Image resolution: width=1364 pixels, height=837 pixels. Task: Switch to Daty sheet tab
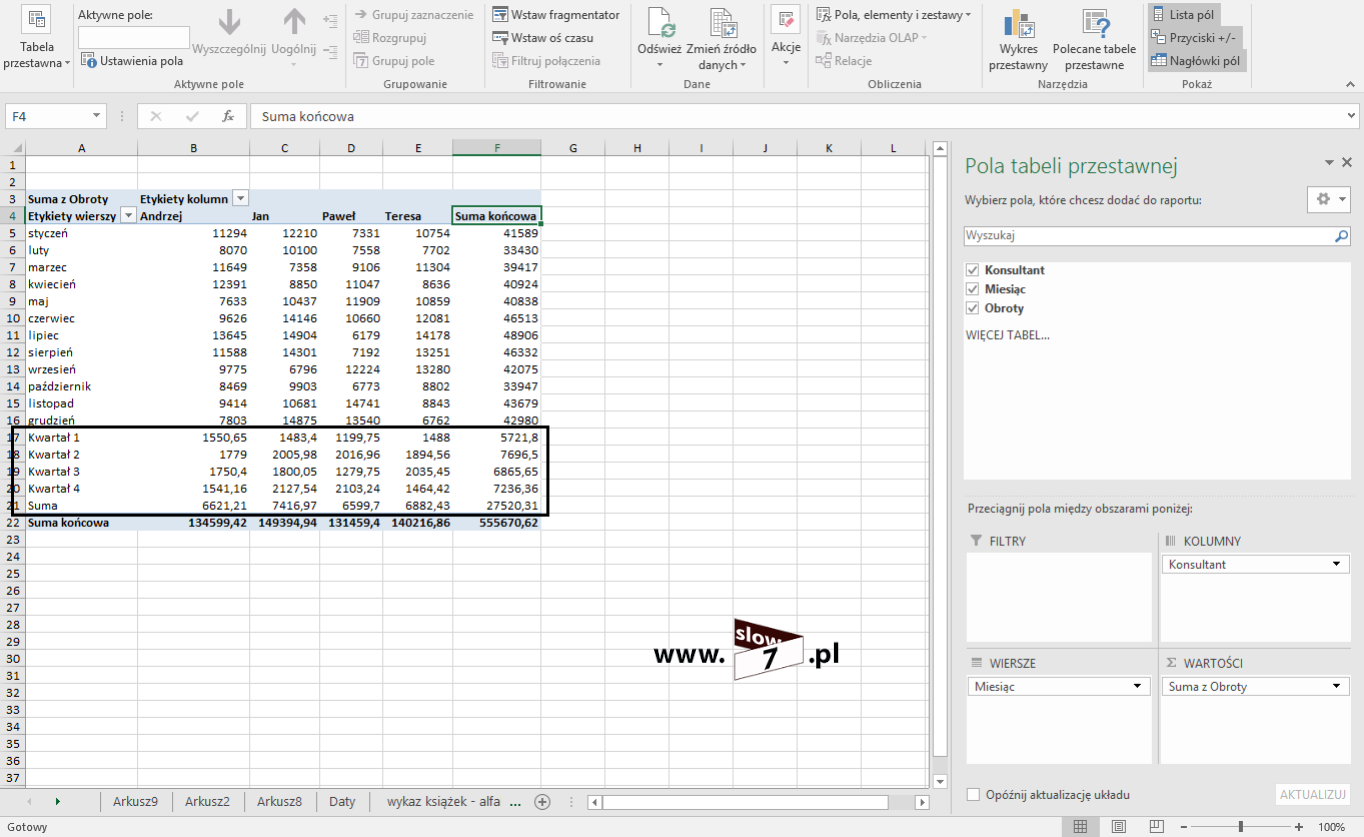tap(342, 801)
